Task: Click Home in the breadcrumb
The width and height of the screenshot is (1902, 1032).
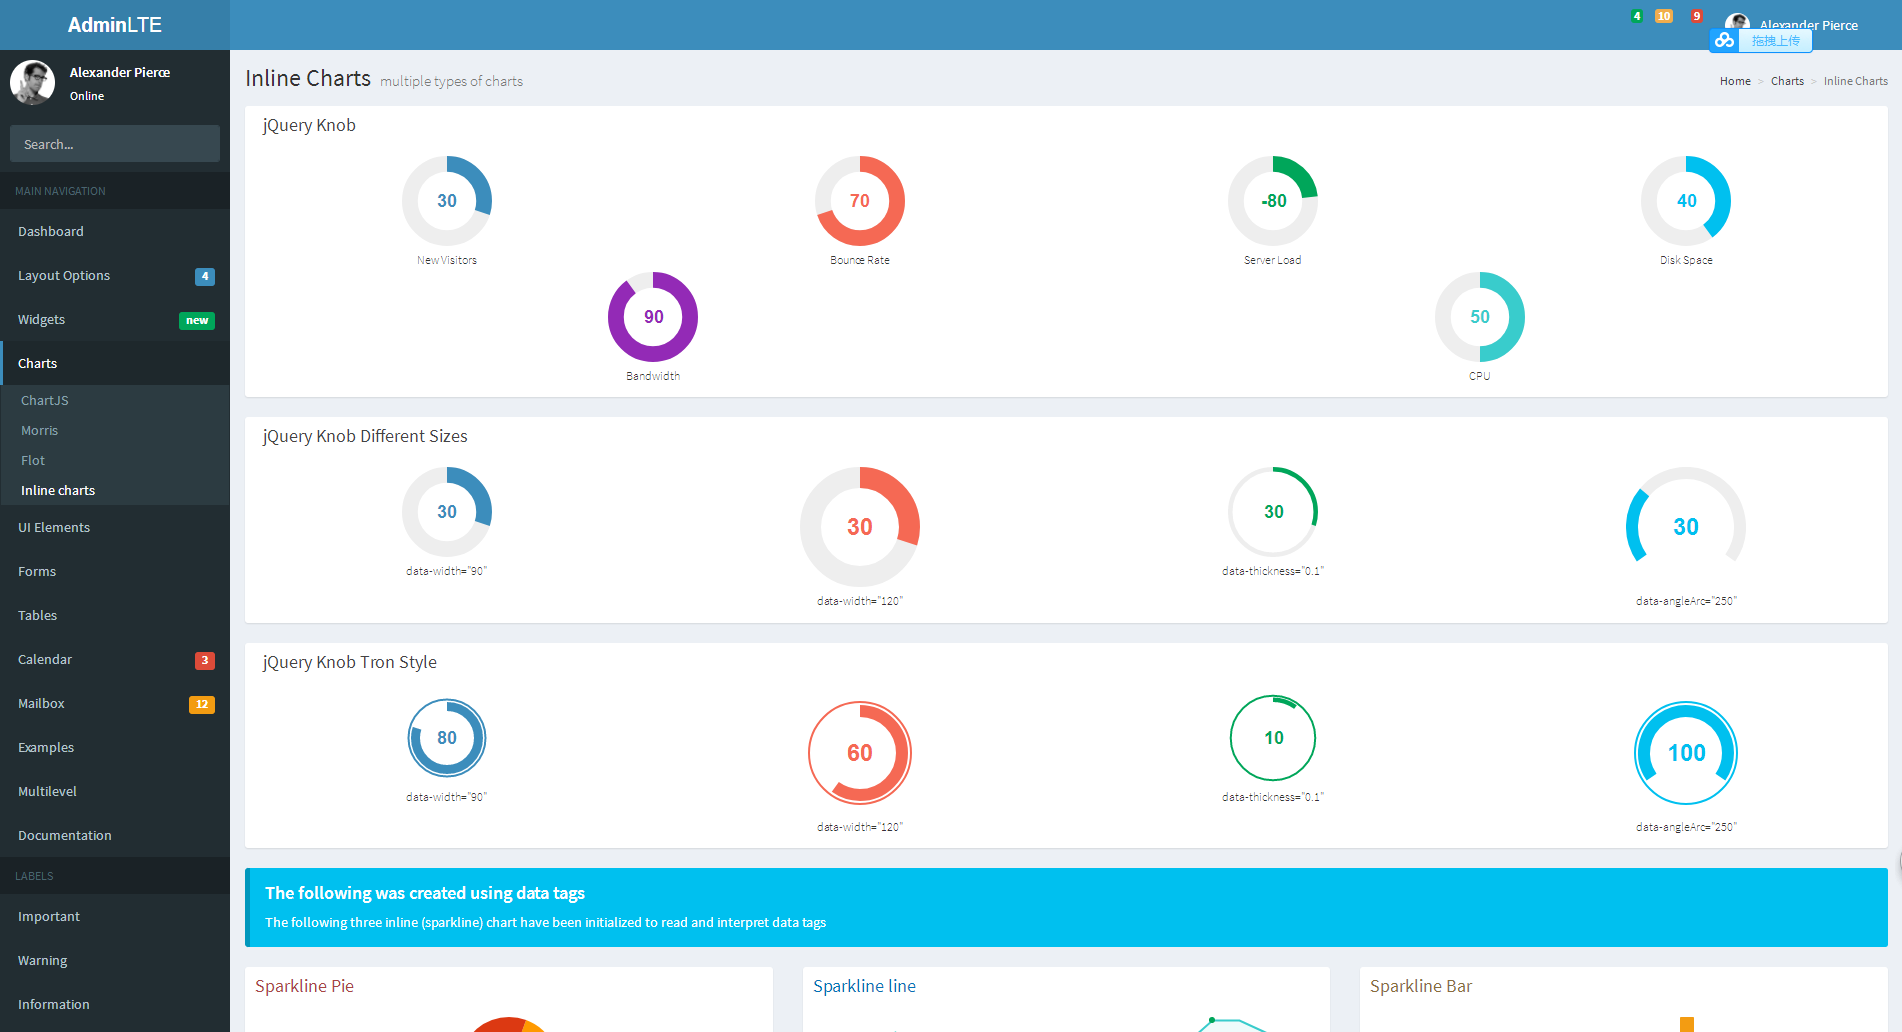Action: pos(1735,81)
